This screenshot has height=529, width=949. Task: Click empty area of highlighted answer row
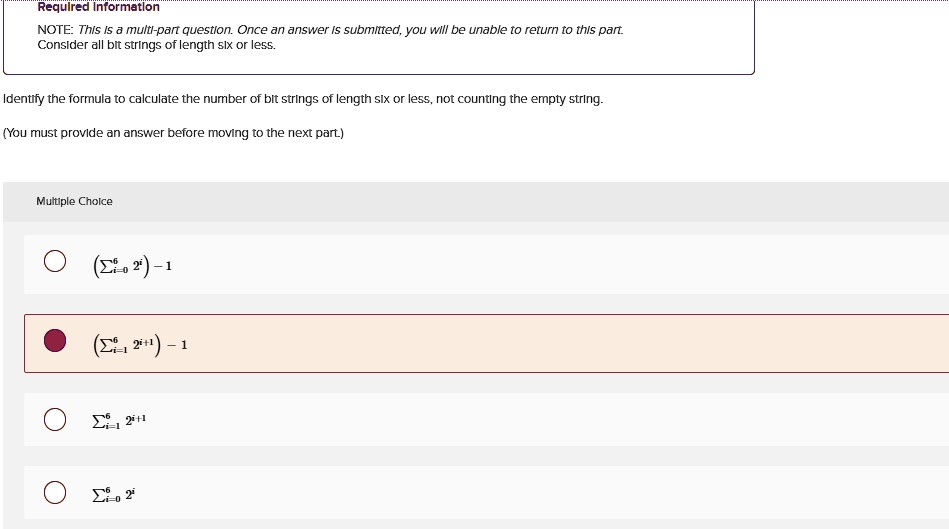(545, 343)
